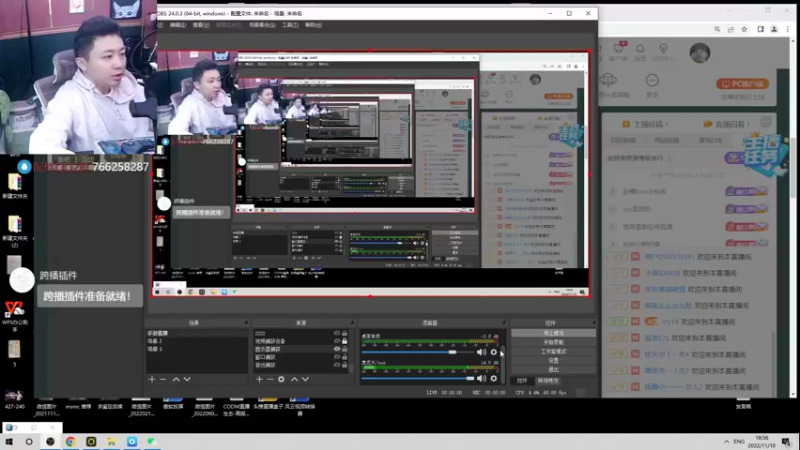Select 场景 2 in the scenes list

pyautogui.click(x=196, y=341)
